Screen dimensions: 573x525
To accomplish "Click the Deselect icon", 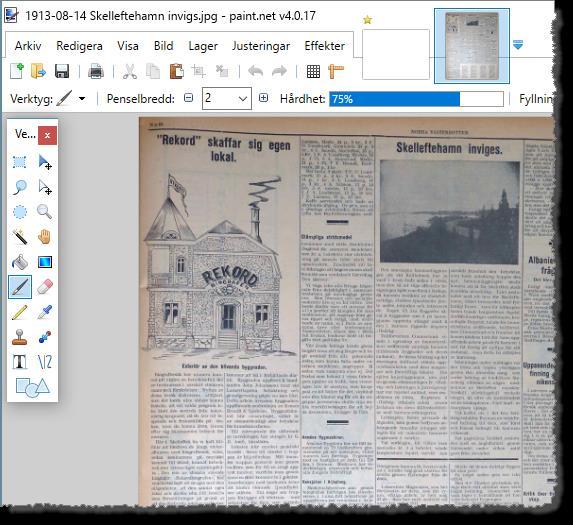I will 222,71.
